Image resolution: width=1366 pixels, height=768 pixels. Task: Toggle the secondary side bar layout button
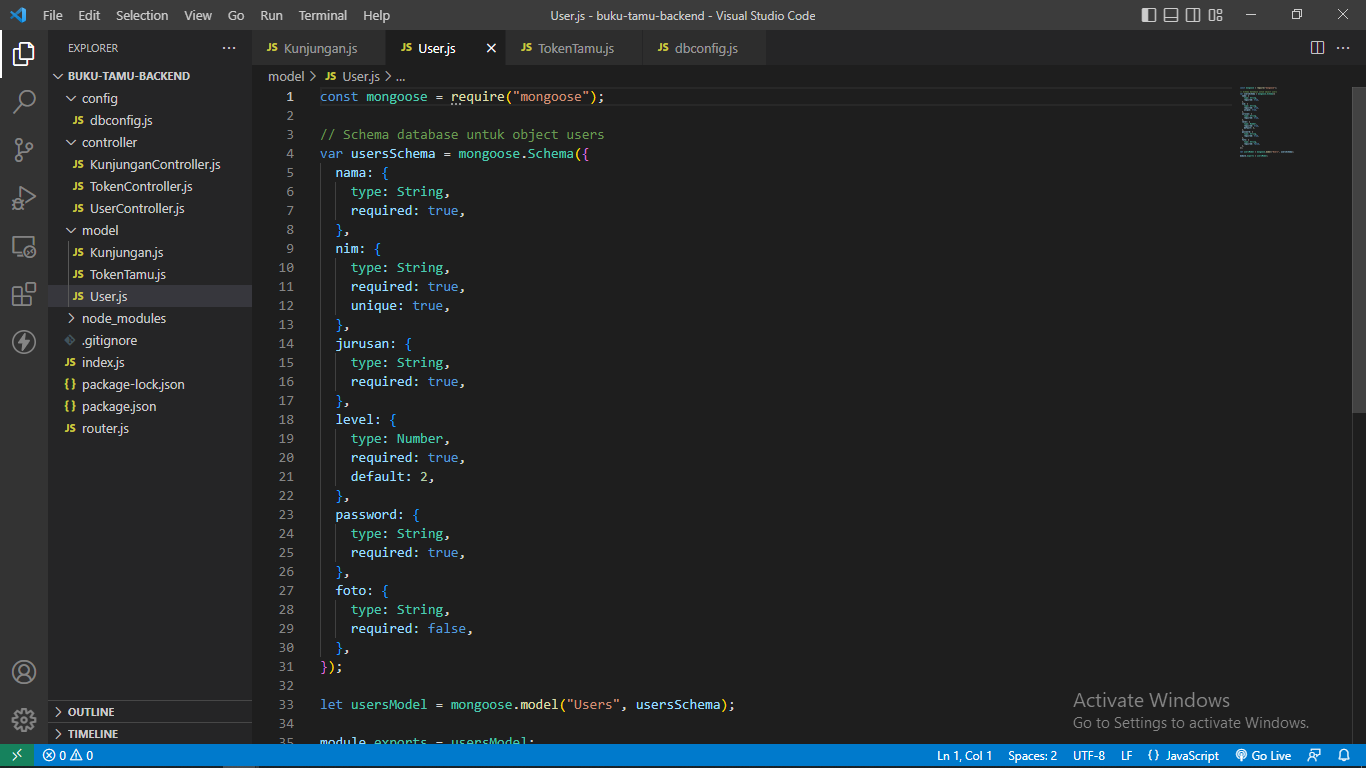1193,15
